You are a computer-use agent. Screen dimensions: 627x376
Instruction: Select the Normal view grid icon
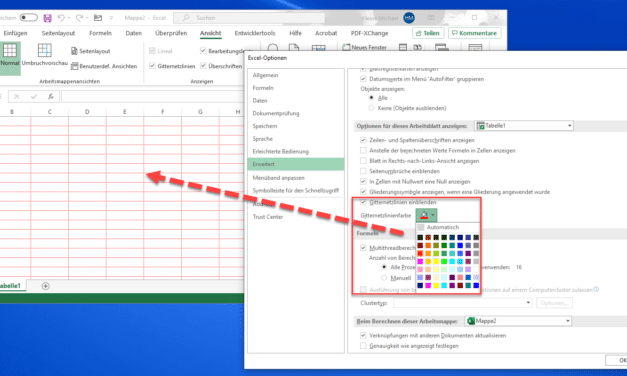[x=10, y=50]
